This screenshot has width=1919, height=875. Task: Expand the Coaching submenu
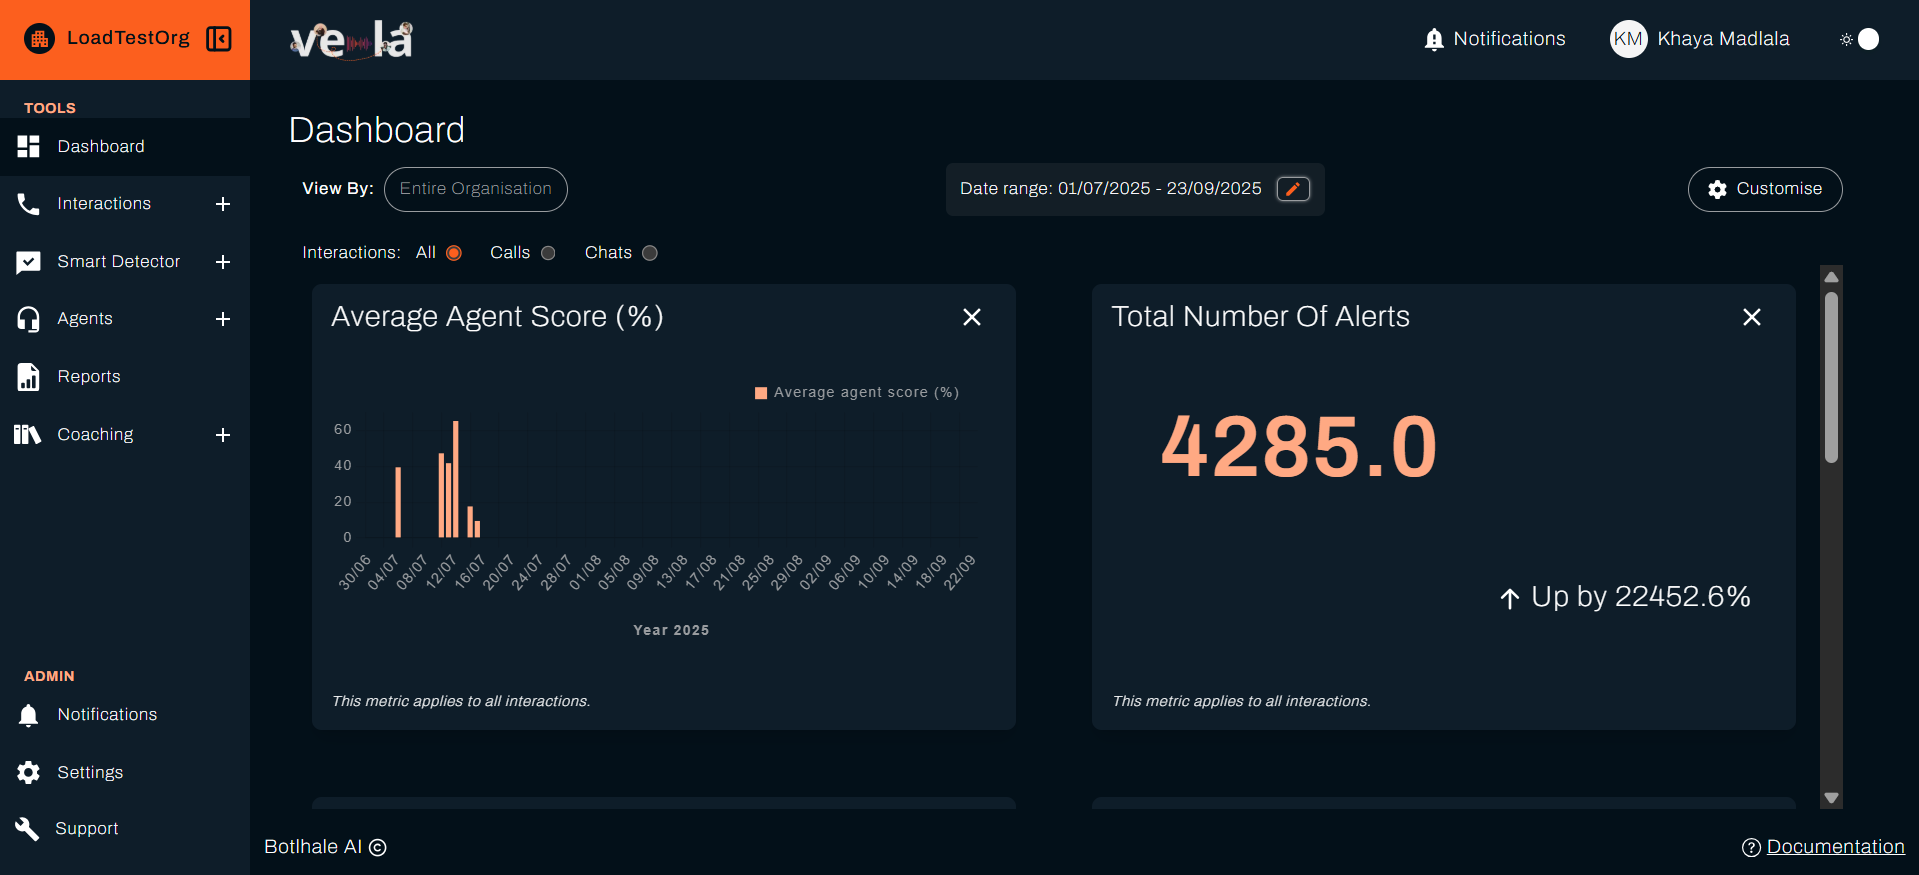pyautogui.click(x=223, y=435)
